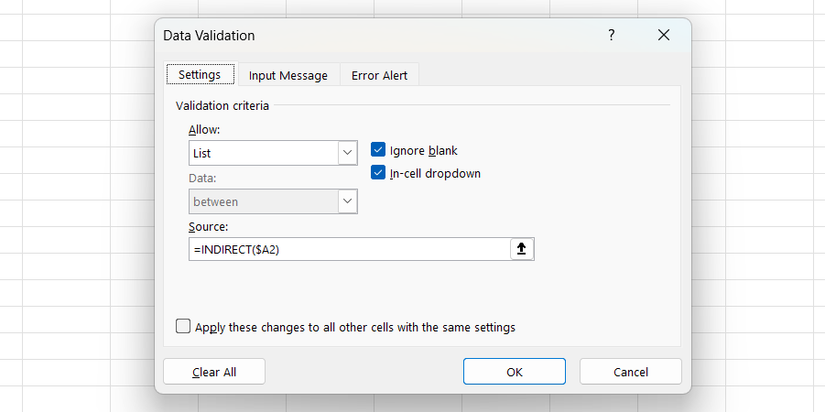The width and height of the screenshot is (825, 412).
Task: Open the Error Alert tab
Action: (379, 75)
